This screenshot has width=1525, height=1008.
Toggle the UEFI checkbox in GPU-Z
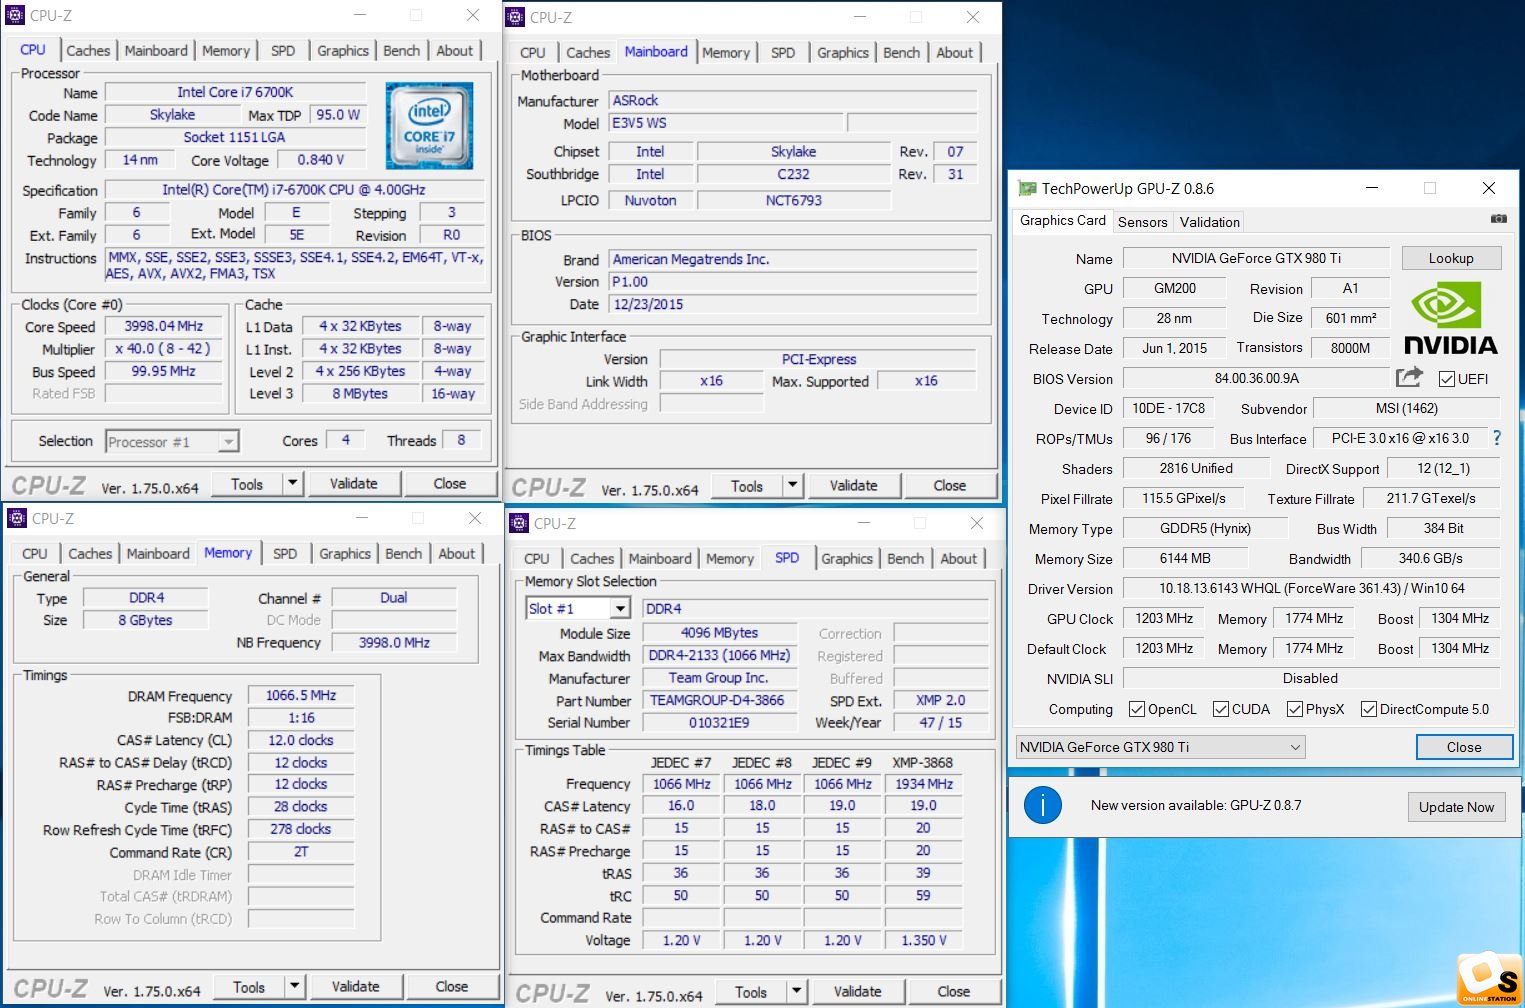click(1446, 379)
